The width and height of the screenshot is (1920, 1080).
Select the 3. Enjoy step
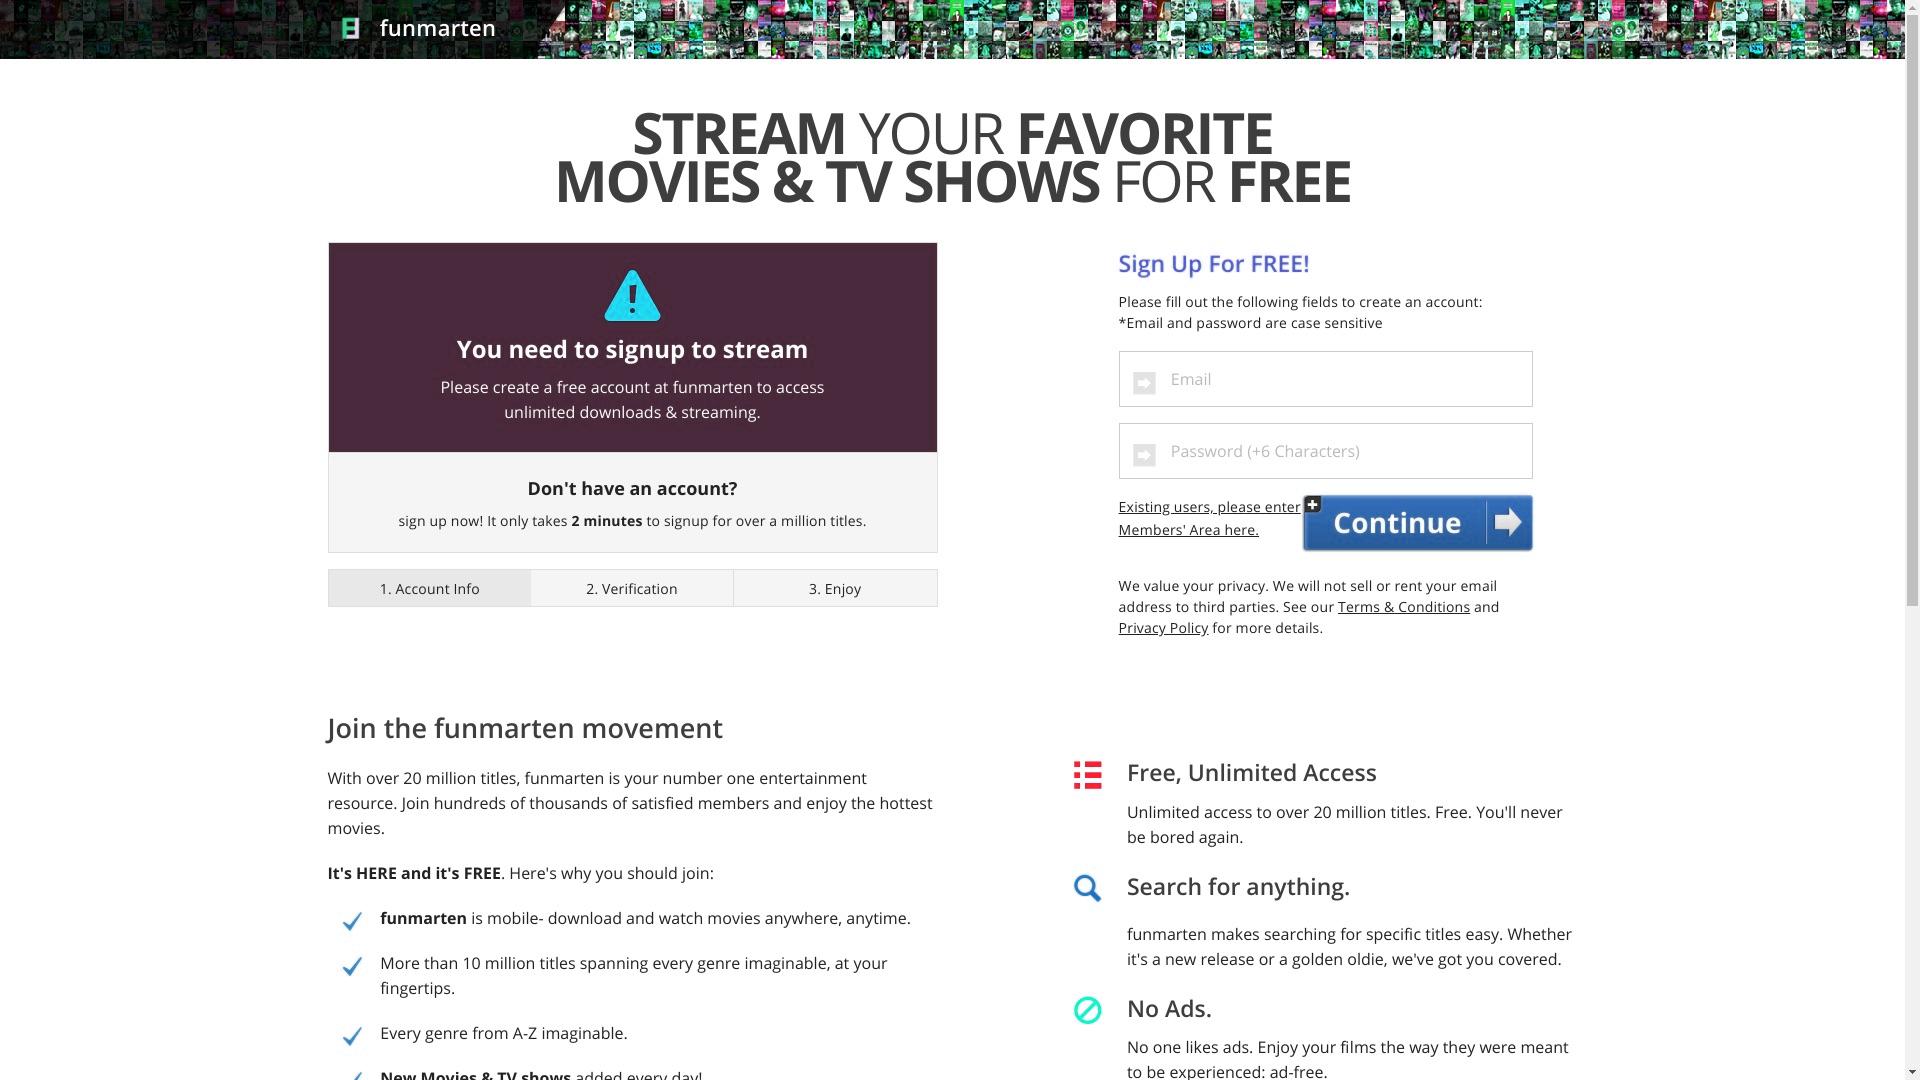pos(835,589)
